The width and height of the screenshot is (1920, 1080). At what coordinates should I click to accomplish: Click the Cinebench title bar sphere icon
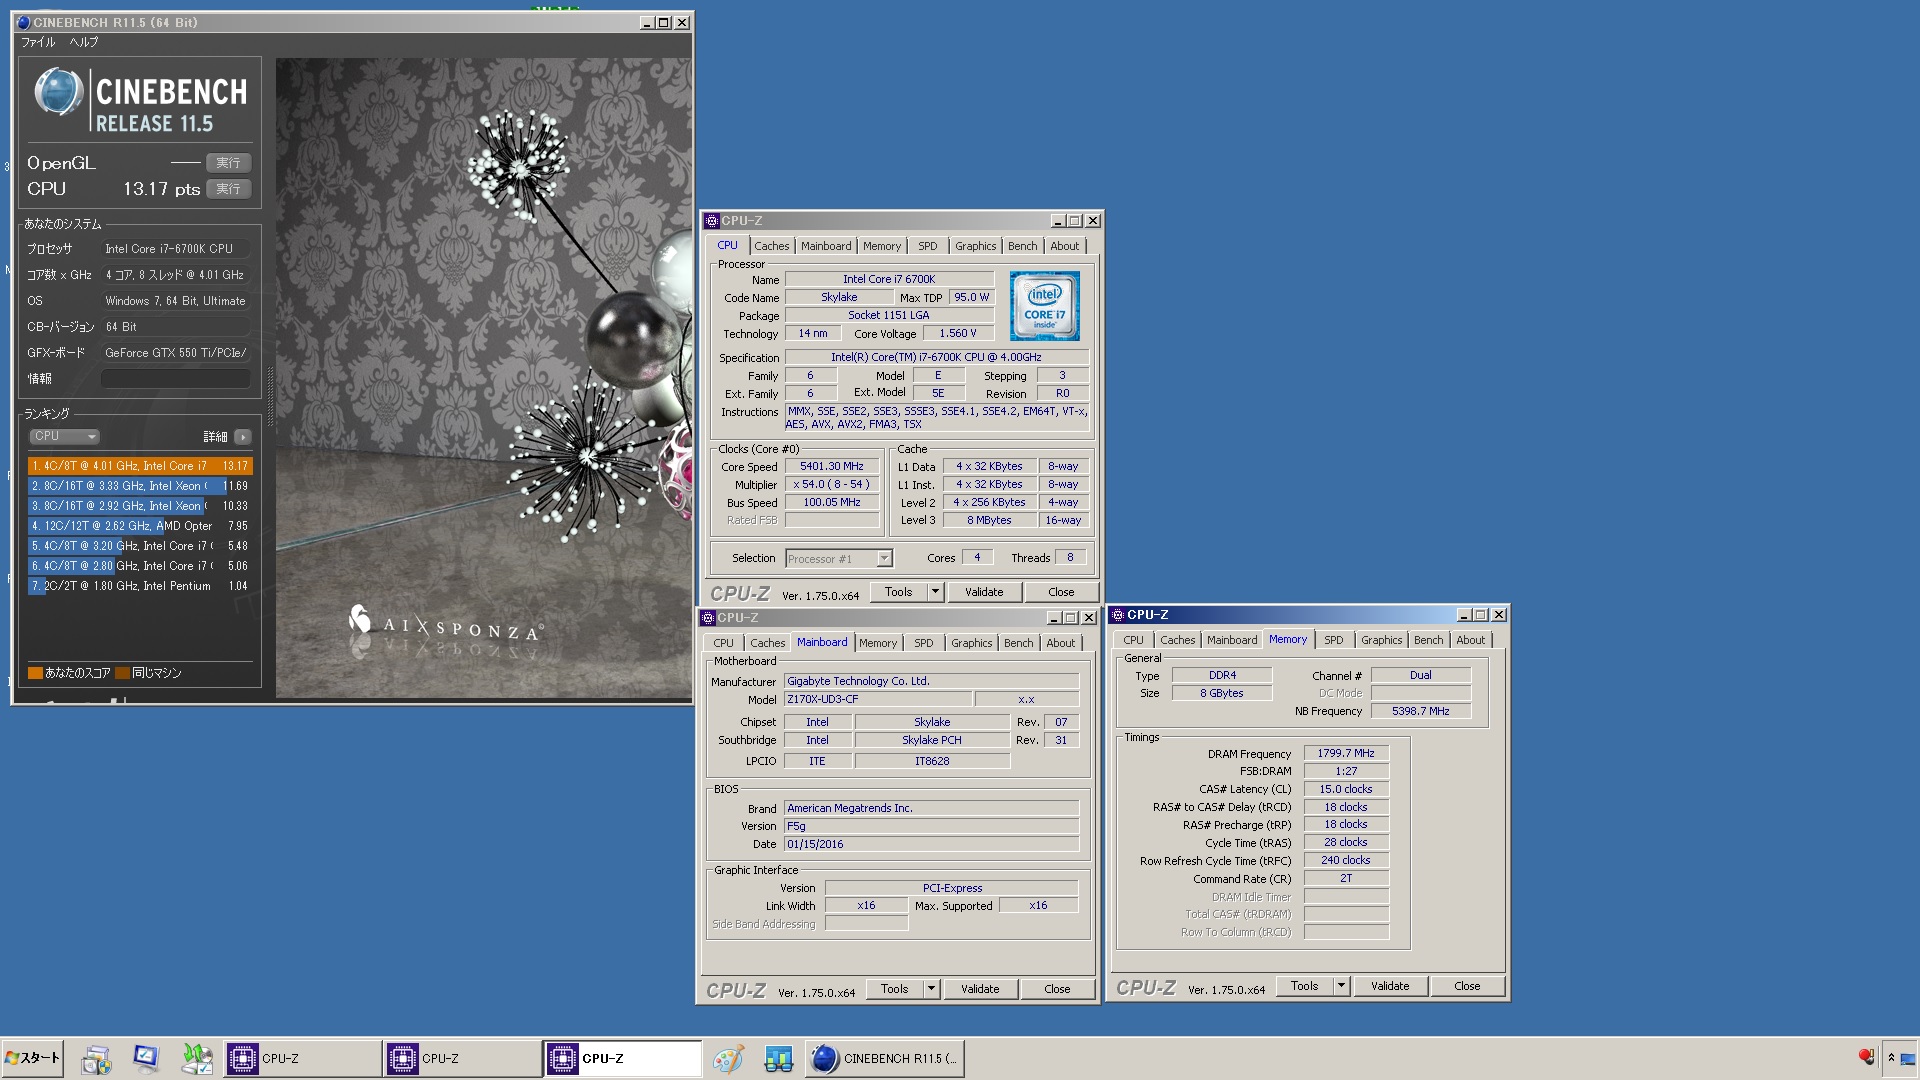click(x=23, y=22)
